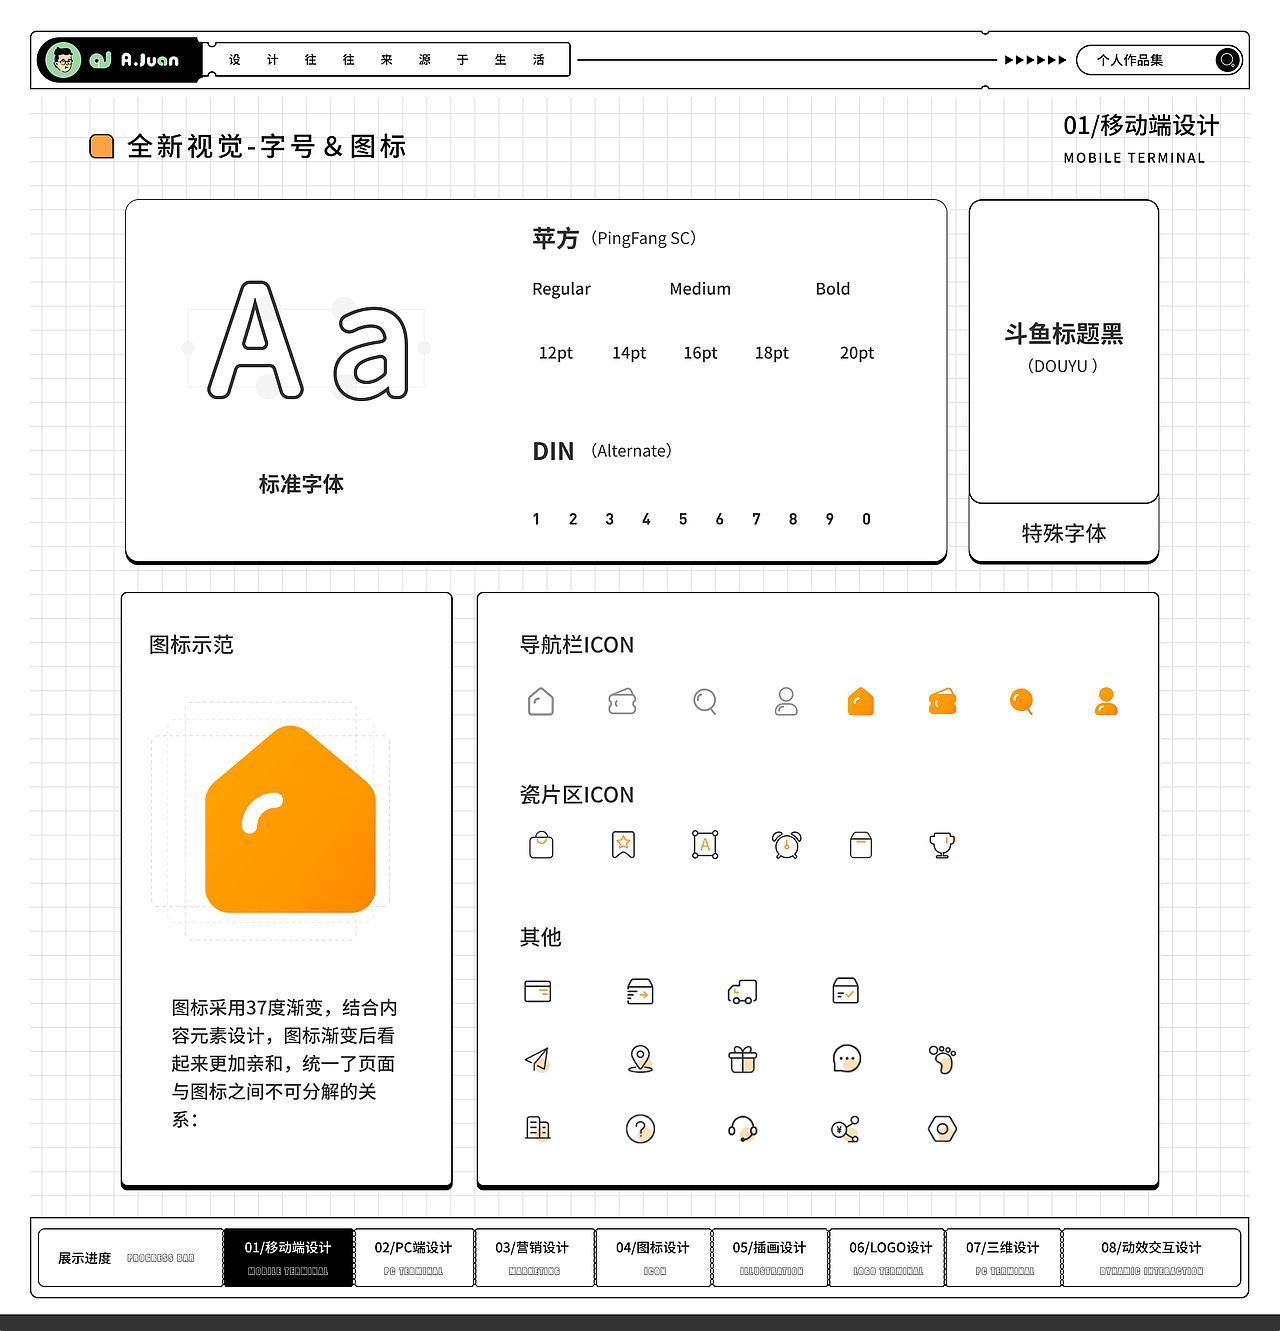Select the trophy icon in 瓷片区ICON

click(941, 845)
